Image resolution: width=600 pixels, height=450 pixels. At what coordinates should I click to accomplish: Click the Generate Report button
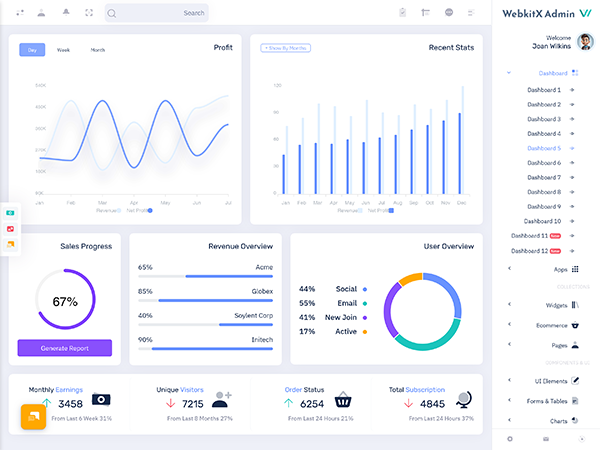point(65,349)
